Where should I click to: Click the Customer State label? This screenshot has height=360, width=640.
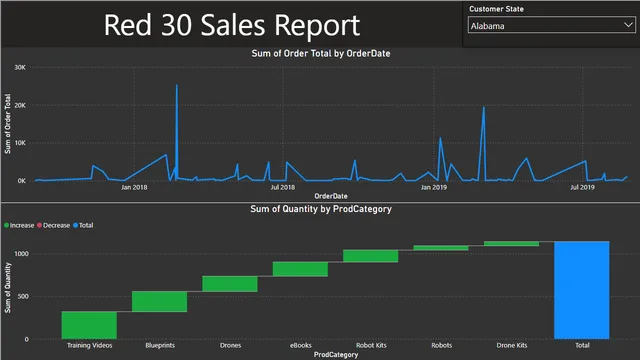(496, 9)
